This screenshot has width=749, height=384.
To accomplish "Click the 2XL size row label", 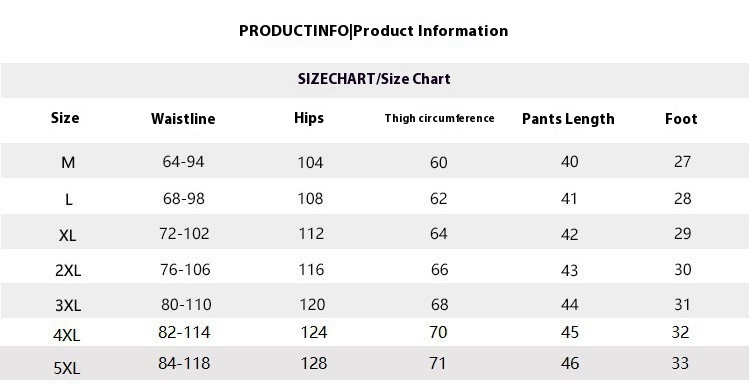I will (68, 271).
